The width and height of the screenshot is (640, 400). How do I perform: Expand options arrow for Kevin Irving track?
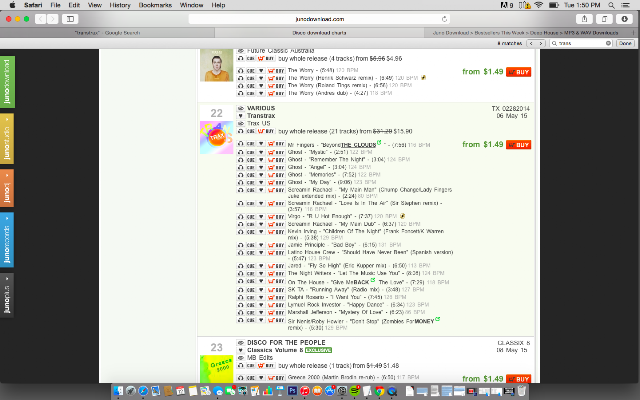point(261,231)
